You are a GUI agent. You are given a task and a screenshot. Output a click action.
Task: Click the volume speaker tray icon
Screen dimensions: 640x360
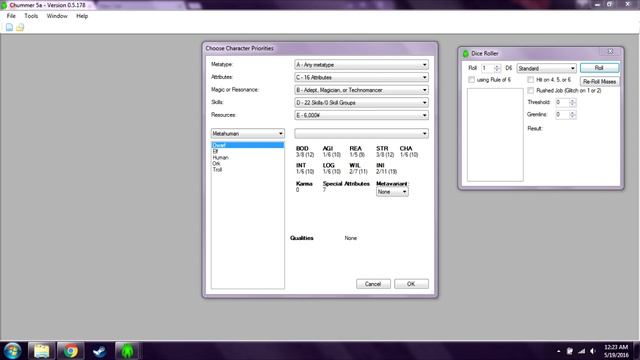pos(593,351)
